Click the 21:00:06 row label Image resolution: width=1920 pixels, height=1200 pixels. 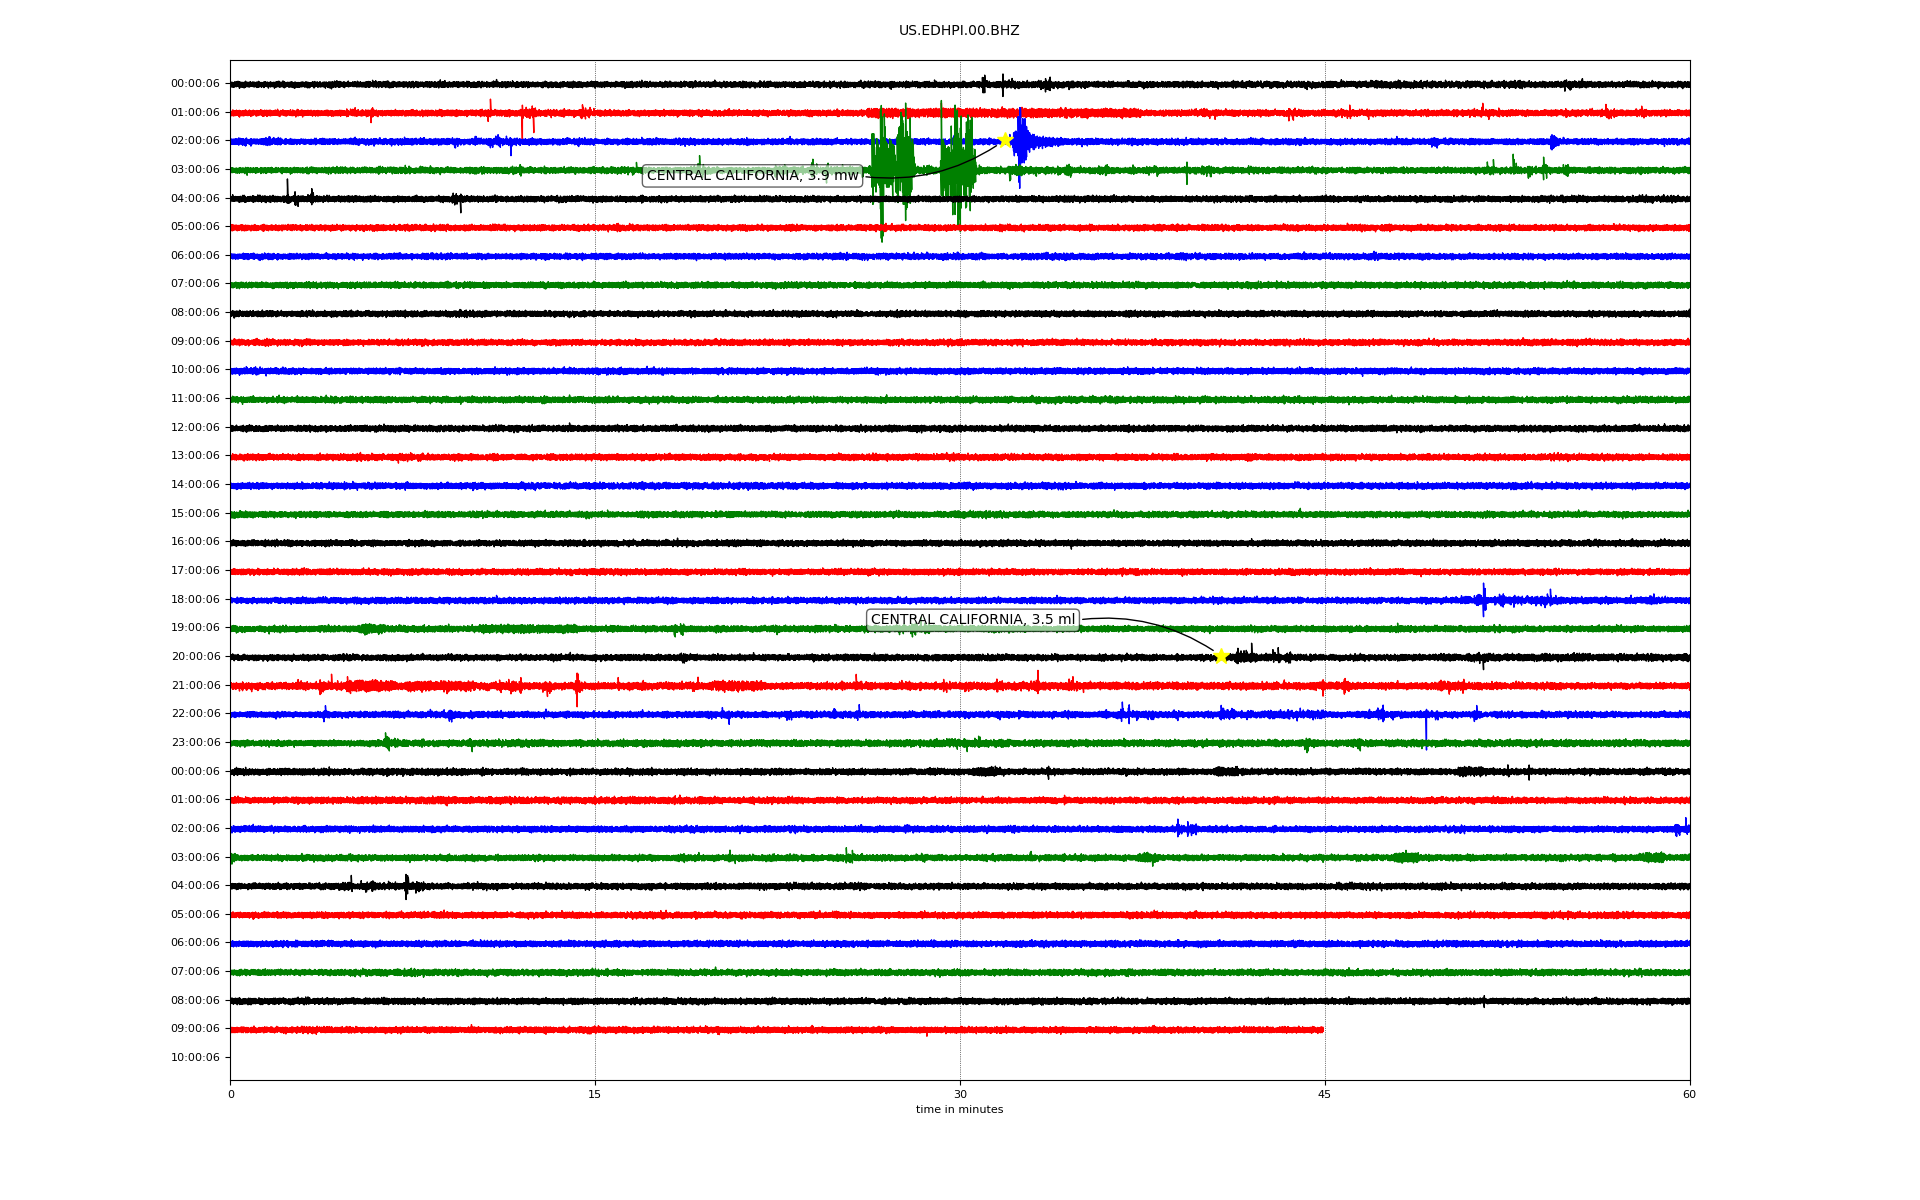point(195,686)
